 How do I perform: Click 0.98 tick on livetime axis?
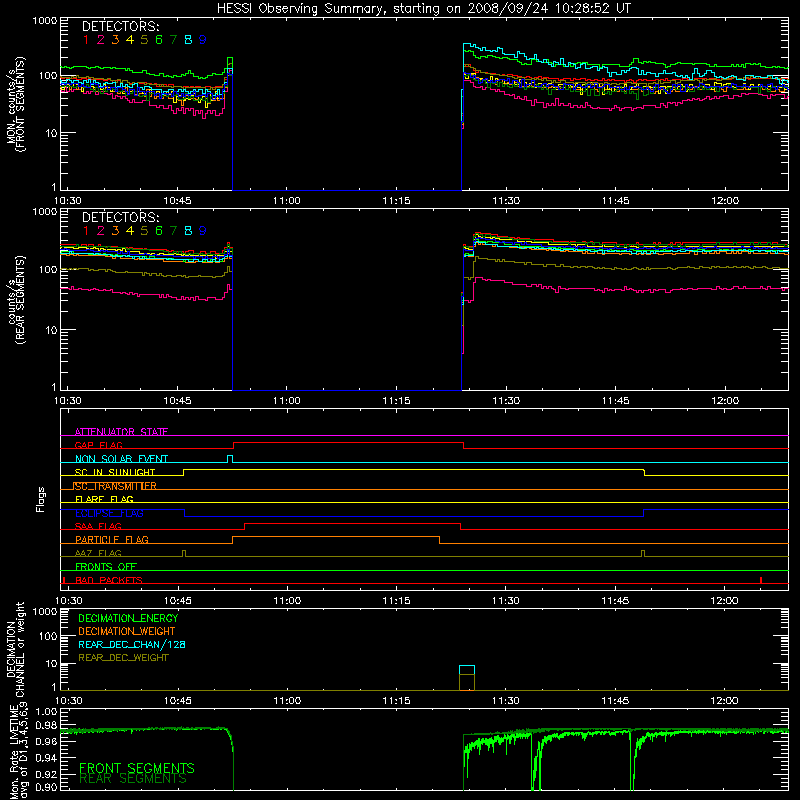coord(46,726)
